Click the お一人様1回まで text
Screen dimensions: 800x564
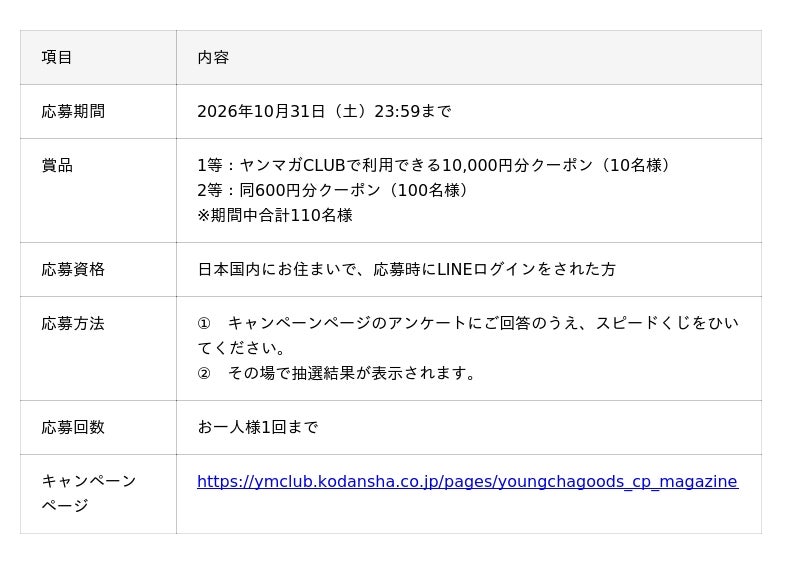258,428
